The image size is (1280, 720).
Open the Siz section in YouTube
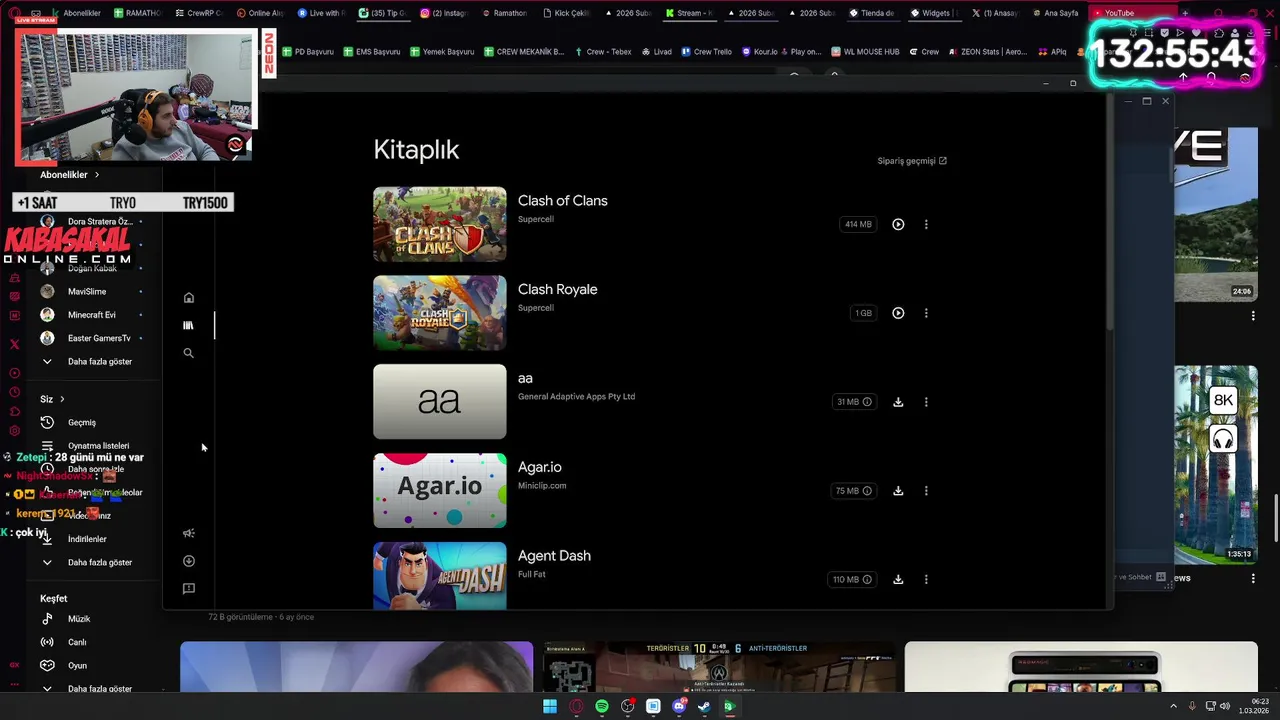pyautogui.click(x=52, y=399)
